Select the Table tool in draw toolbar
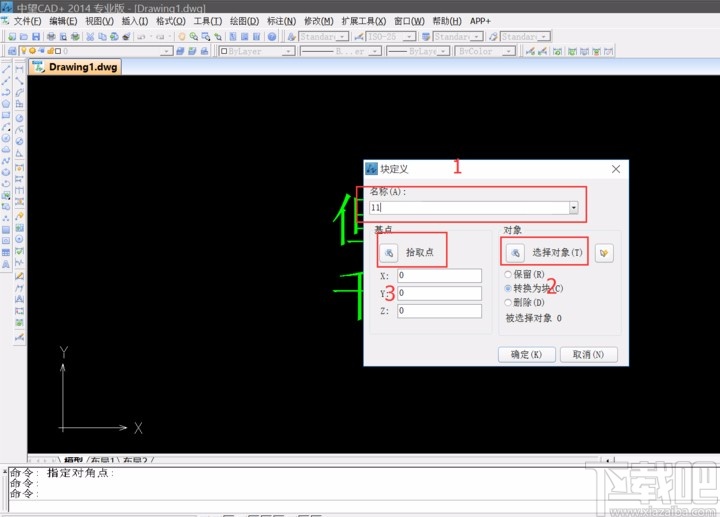The width and height of the screenshot is (720, 517). point(6,253)
